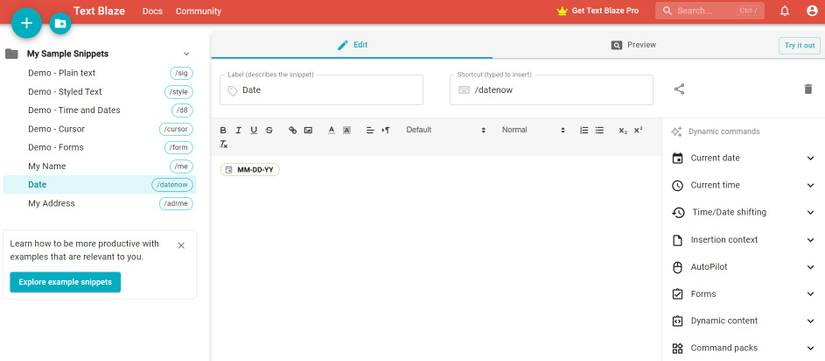This screenshot has height=361, width=825.
Task: Select the My Address snippet
Action: [99, 203]
